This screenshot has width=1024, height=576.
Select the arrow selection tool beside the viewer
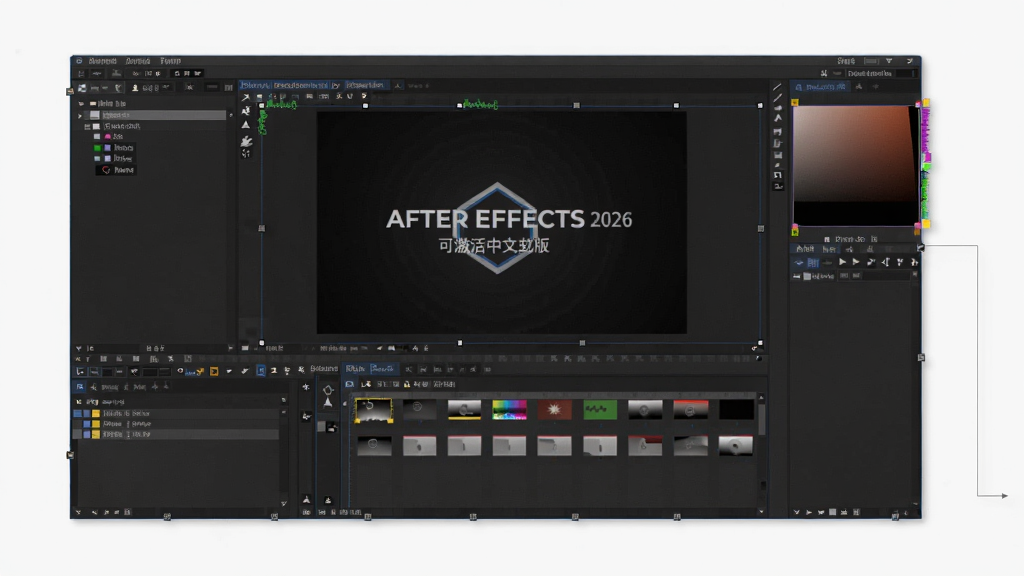246,97
